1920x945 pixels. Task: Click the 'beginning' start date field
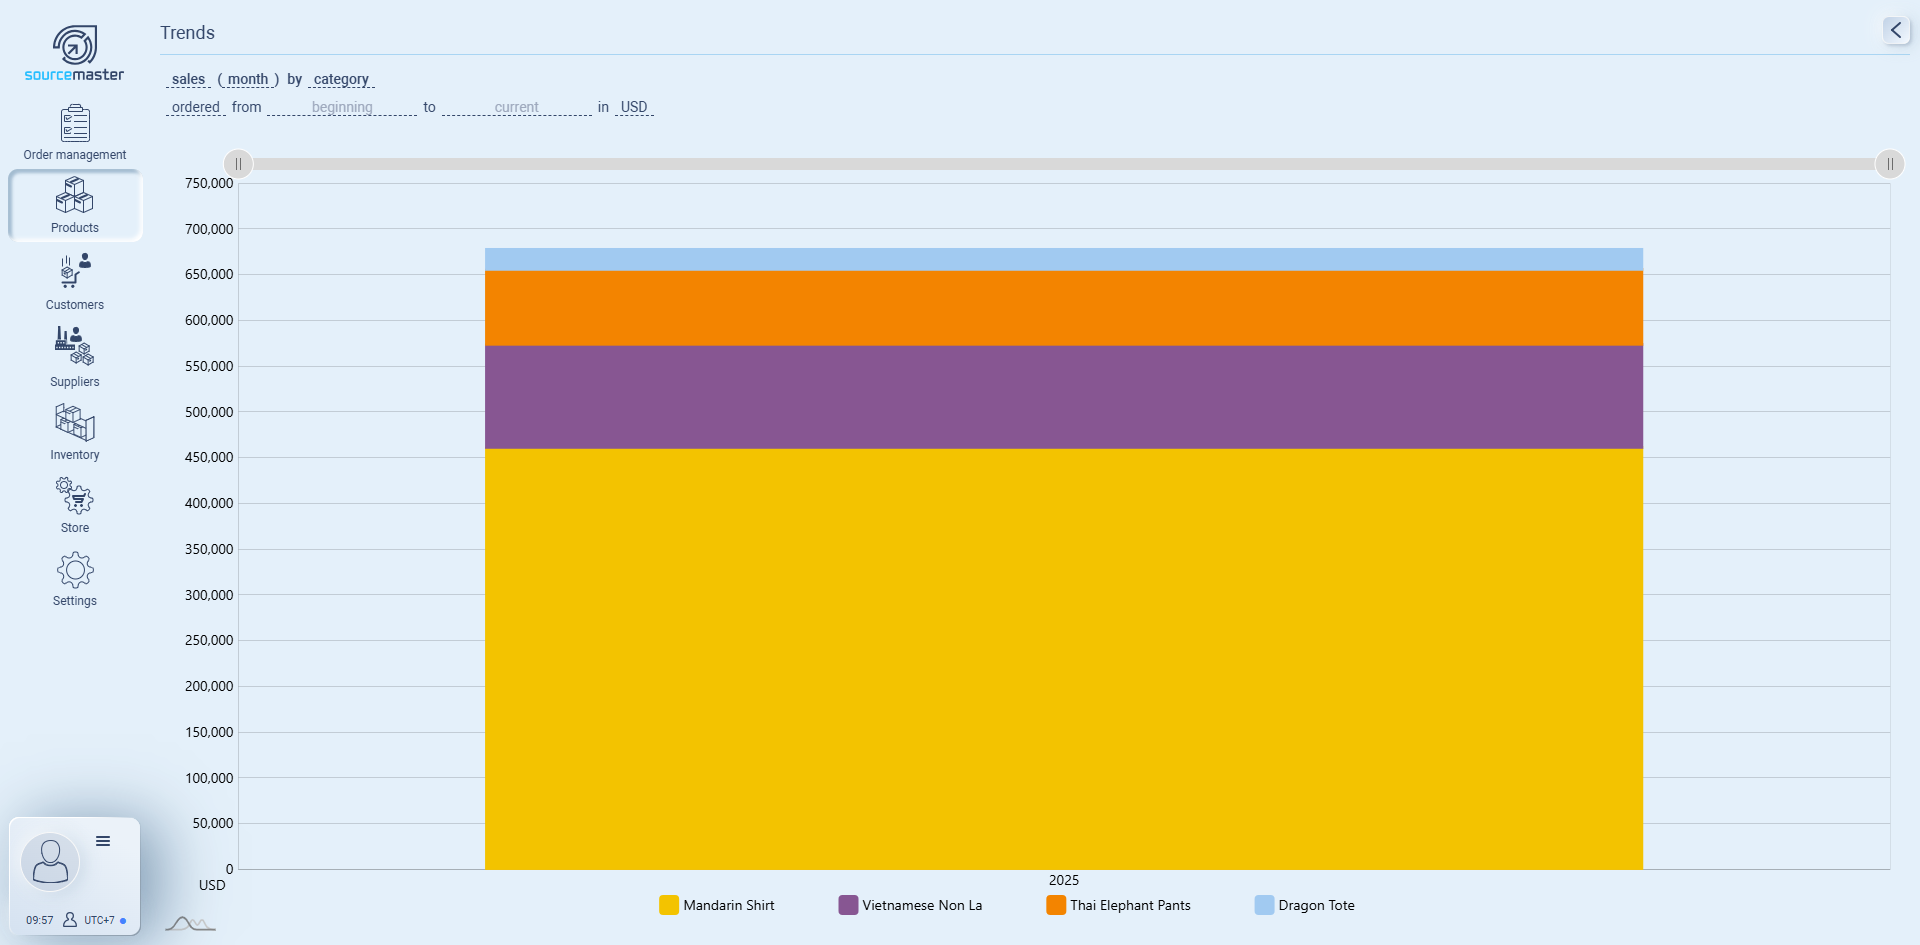(x=342, y=107)
